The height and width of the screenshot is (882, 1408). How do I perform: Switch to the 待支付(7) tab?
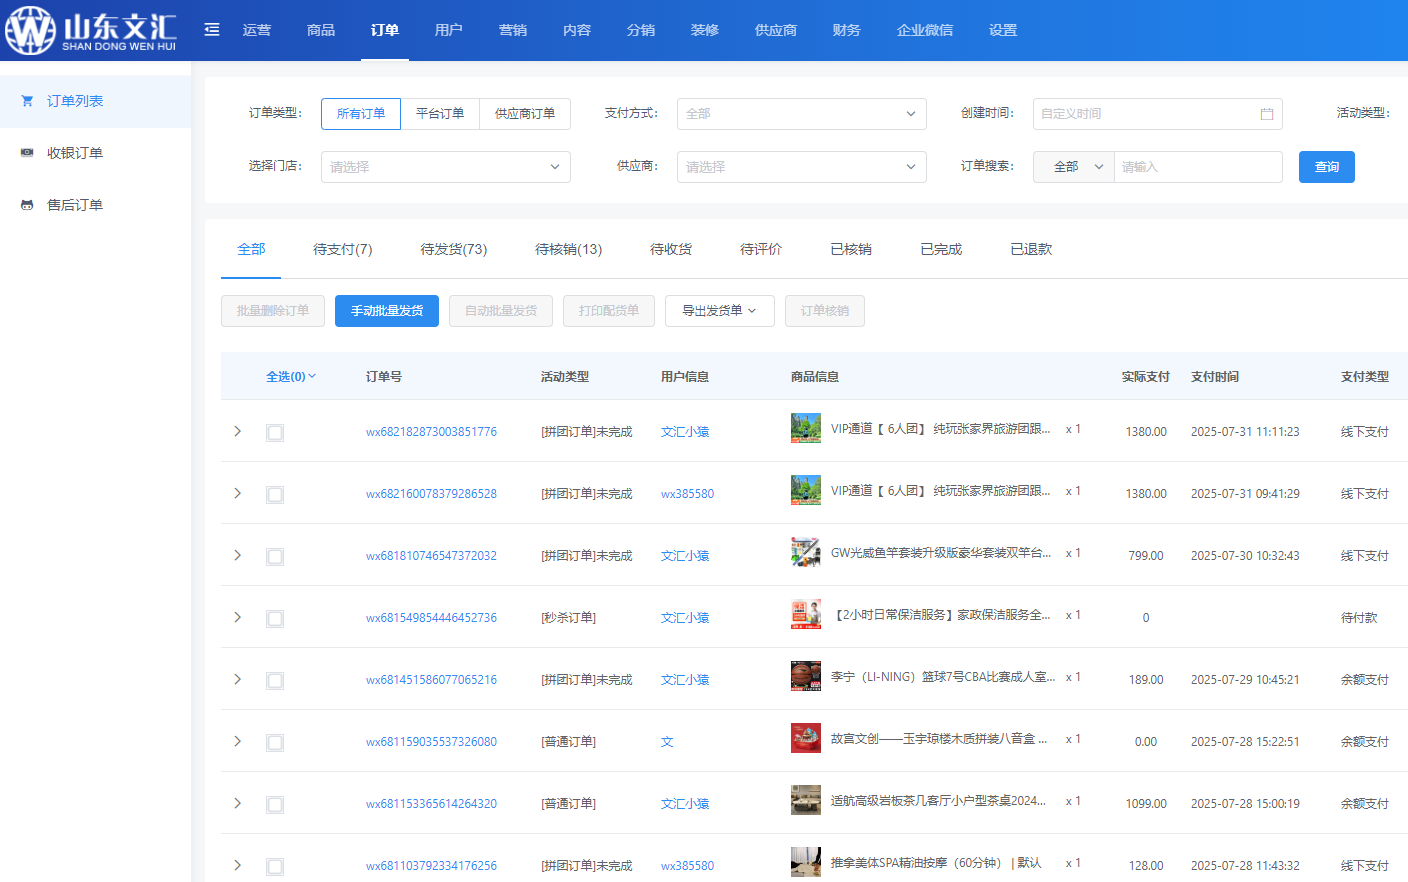pyautogui.click(x=343, y=249)
